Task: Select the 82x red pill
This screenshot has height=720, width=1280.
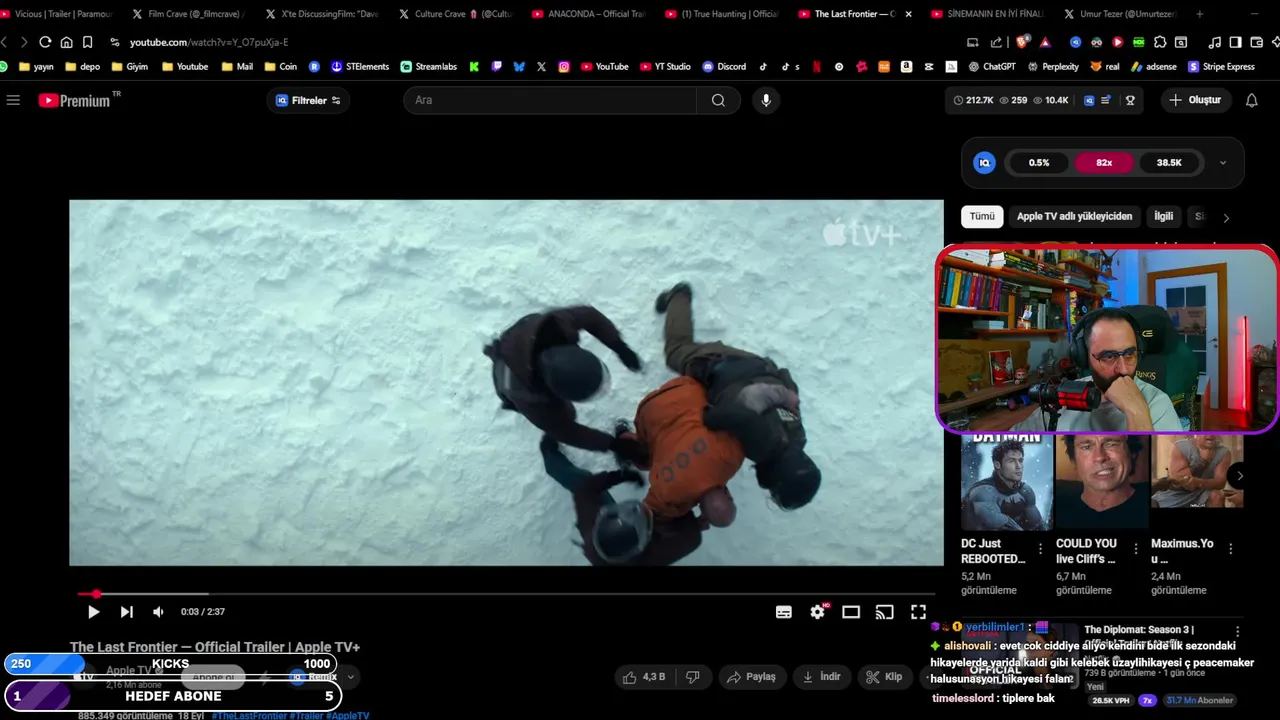Action: pos(1104,163)
